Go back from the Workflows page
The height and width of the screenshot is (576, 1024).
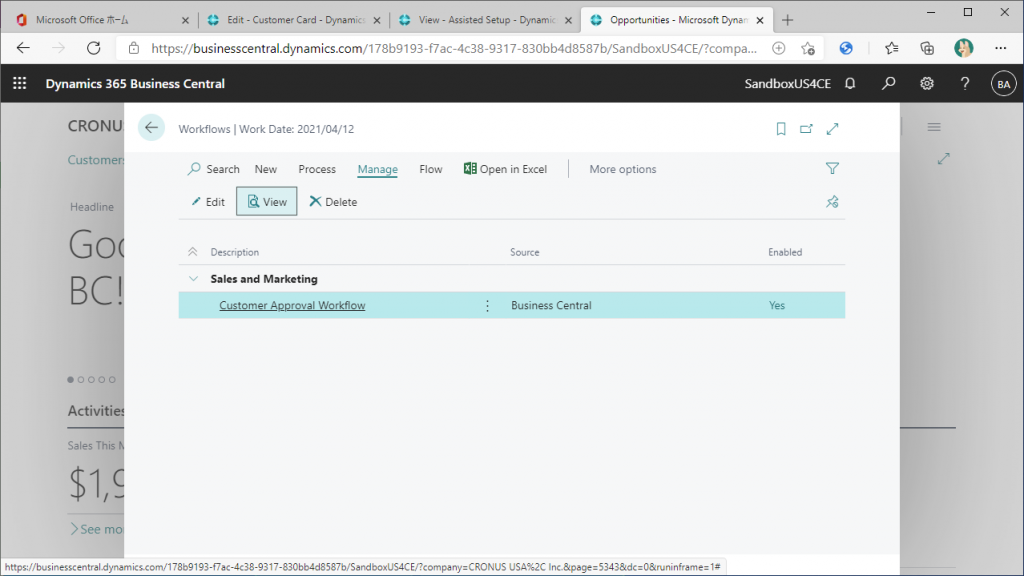(151, 128)
